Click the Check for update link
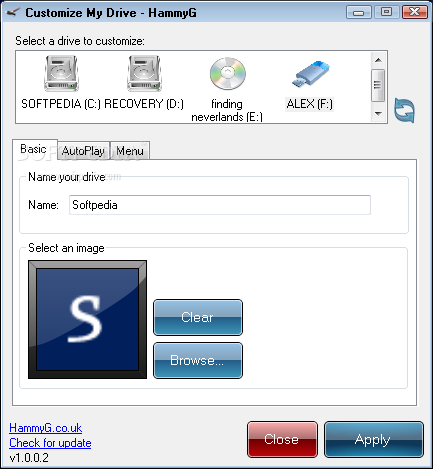This screenshot has height=469, width=433. [x=50, y=443]
